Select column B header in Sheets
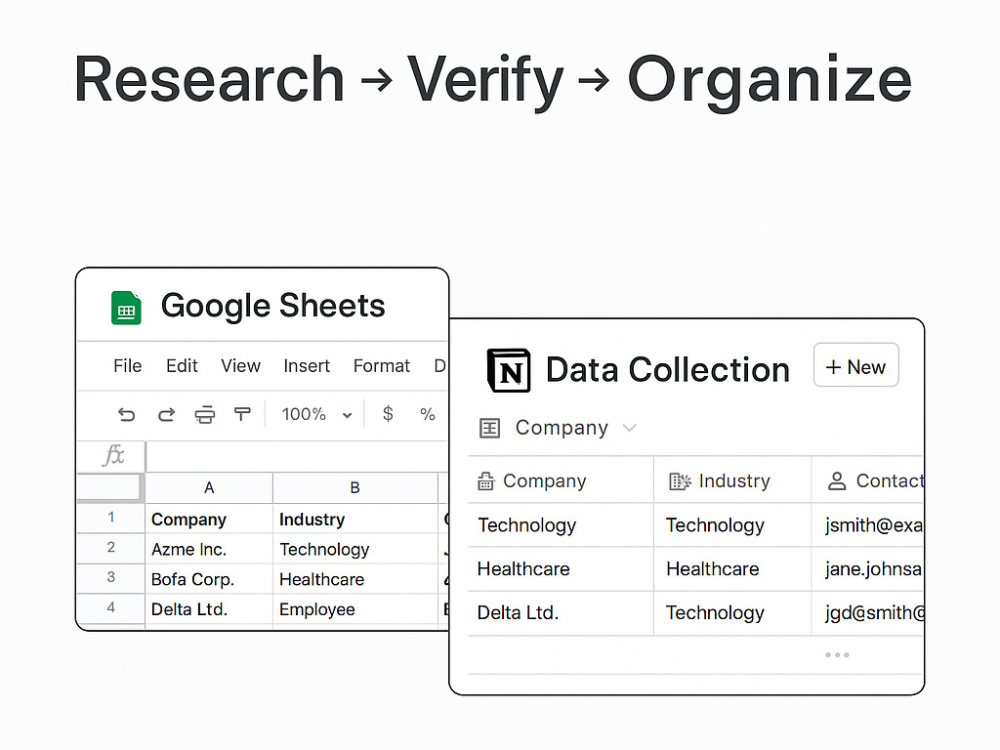1000x750 pixels. coord(355,488)
